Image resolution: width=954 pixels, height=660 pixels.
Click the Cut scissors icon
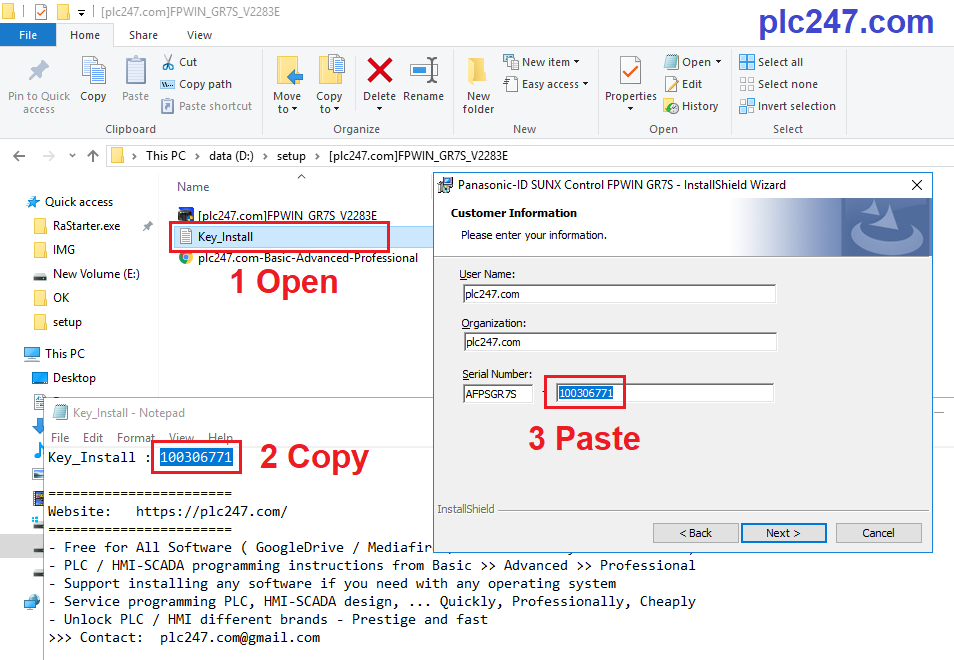click(169, 62)
